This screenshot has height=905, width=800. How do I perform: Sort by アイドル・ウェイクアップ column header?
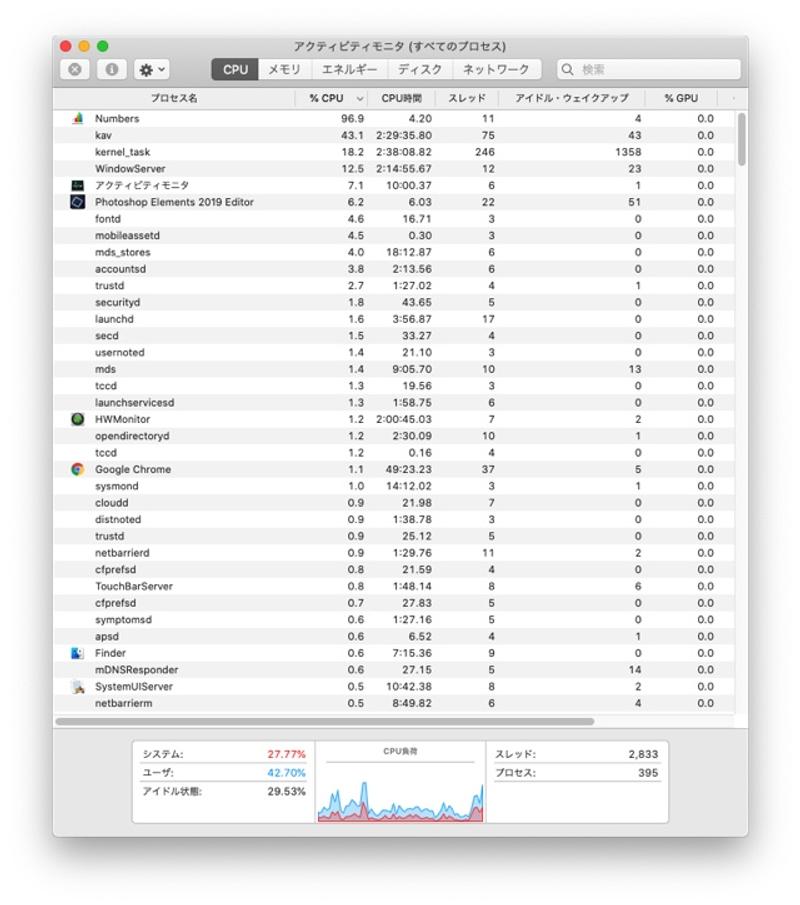coord(571,98)
